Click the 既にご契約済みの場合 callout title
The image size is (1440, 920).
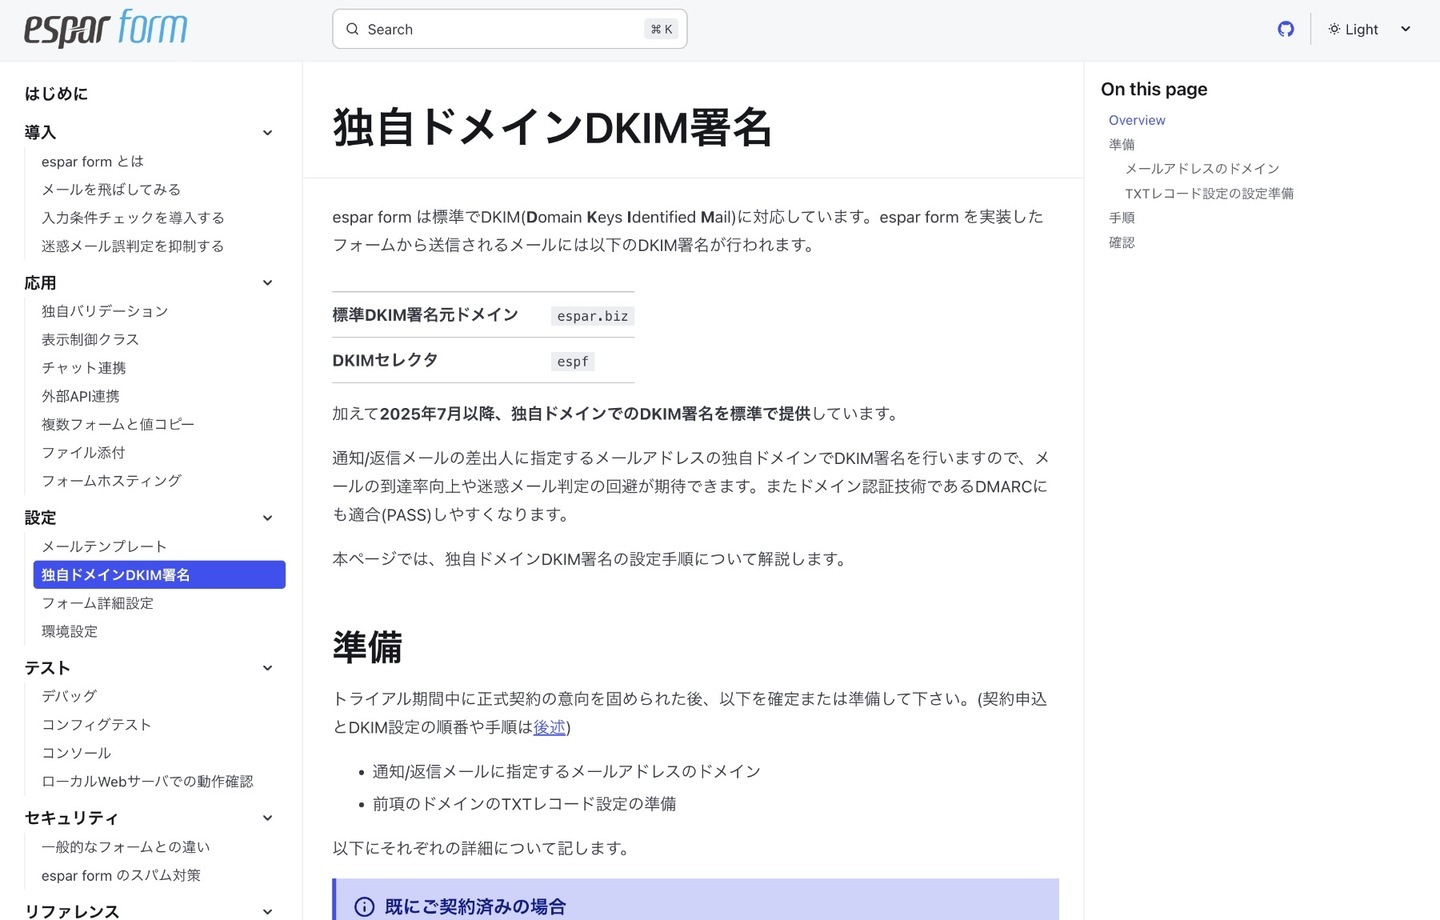[x=475, y=907]
